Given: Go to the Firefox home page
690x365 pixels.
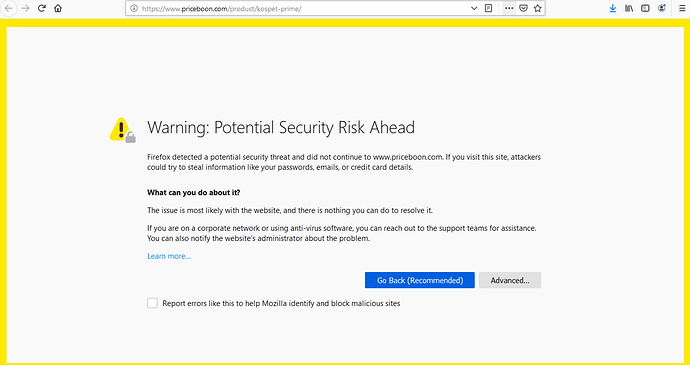Looking at the screenshot, I should [x=58, y=8].
